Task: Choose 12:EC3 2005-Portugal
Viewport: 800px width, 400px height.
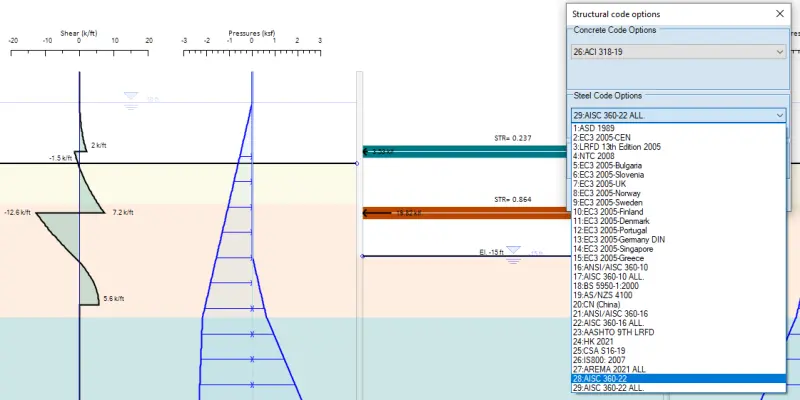Action: [678, 231]
